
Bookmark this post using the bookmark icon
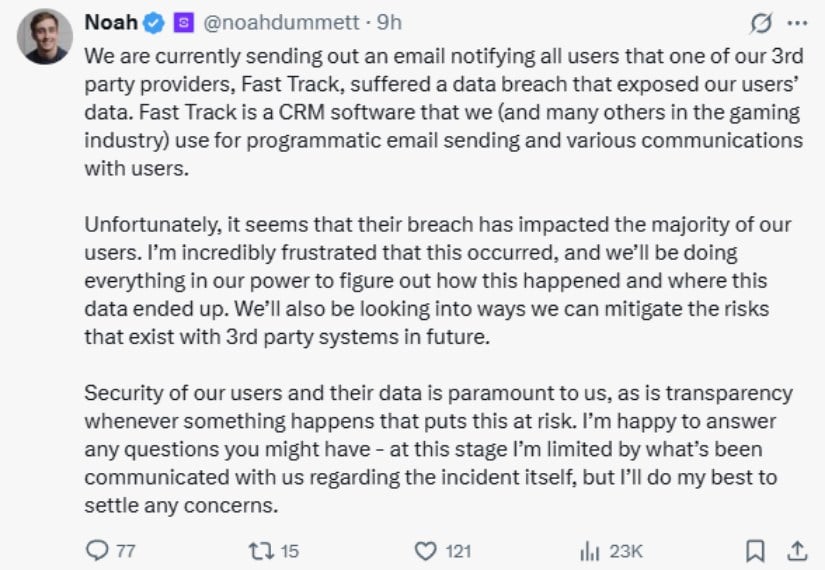(756, 550)
